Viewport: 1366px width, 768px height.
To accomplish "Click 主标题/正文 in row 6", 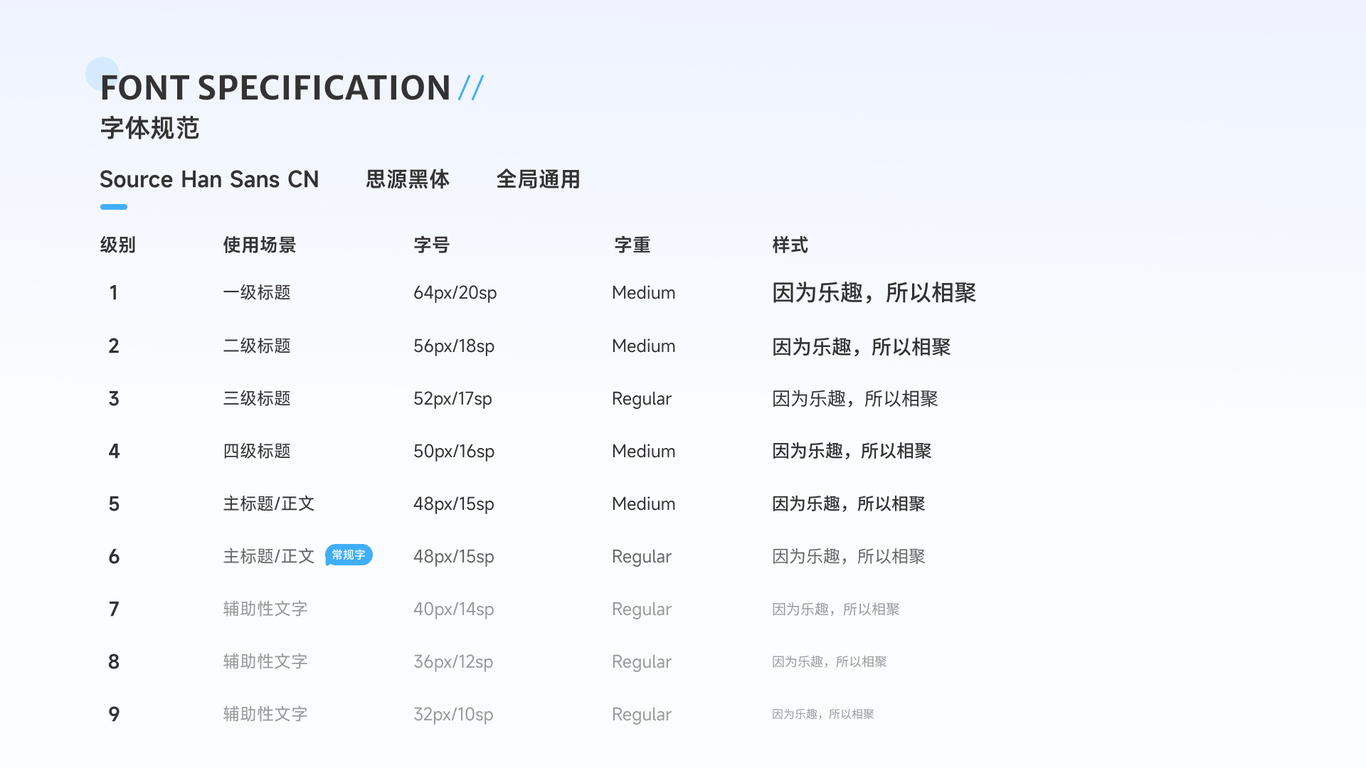I will pos(269,556).
